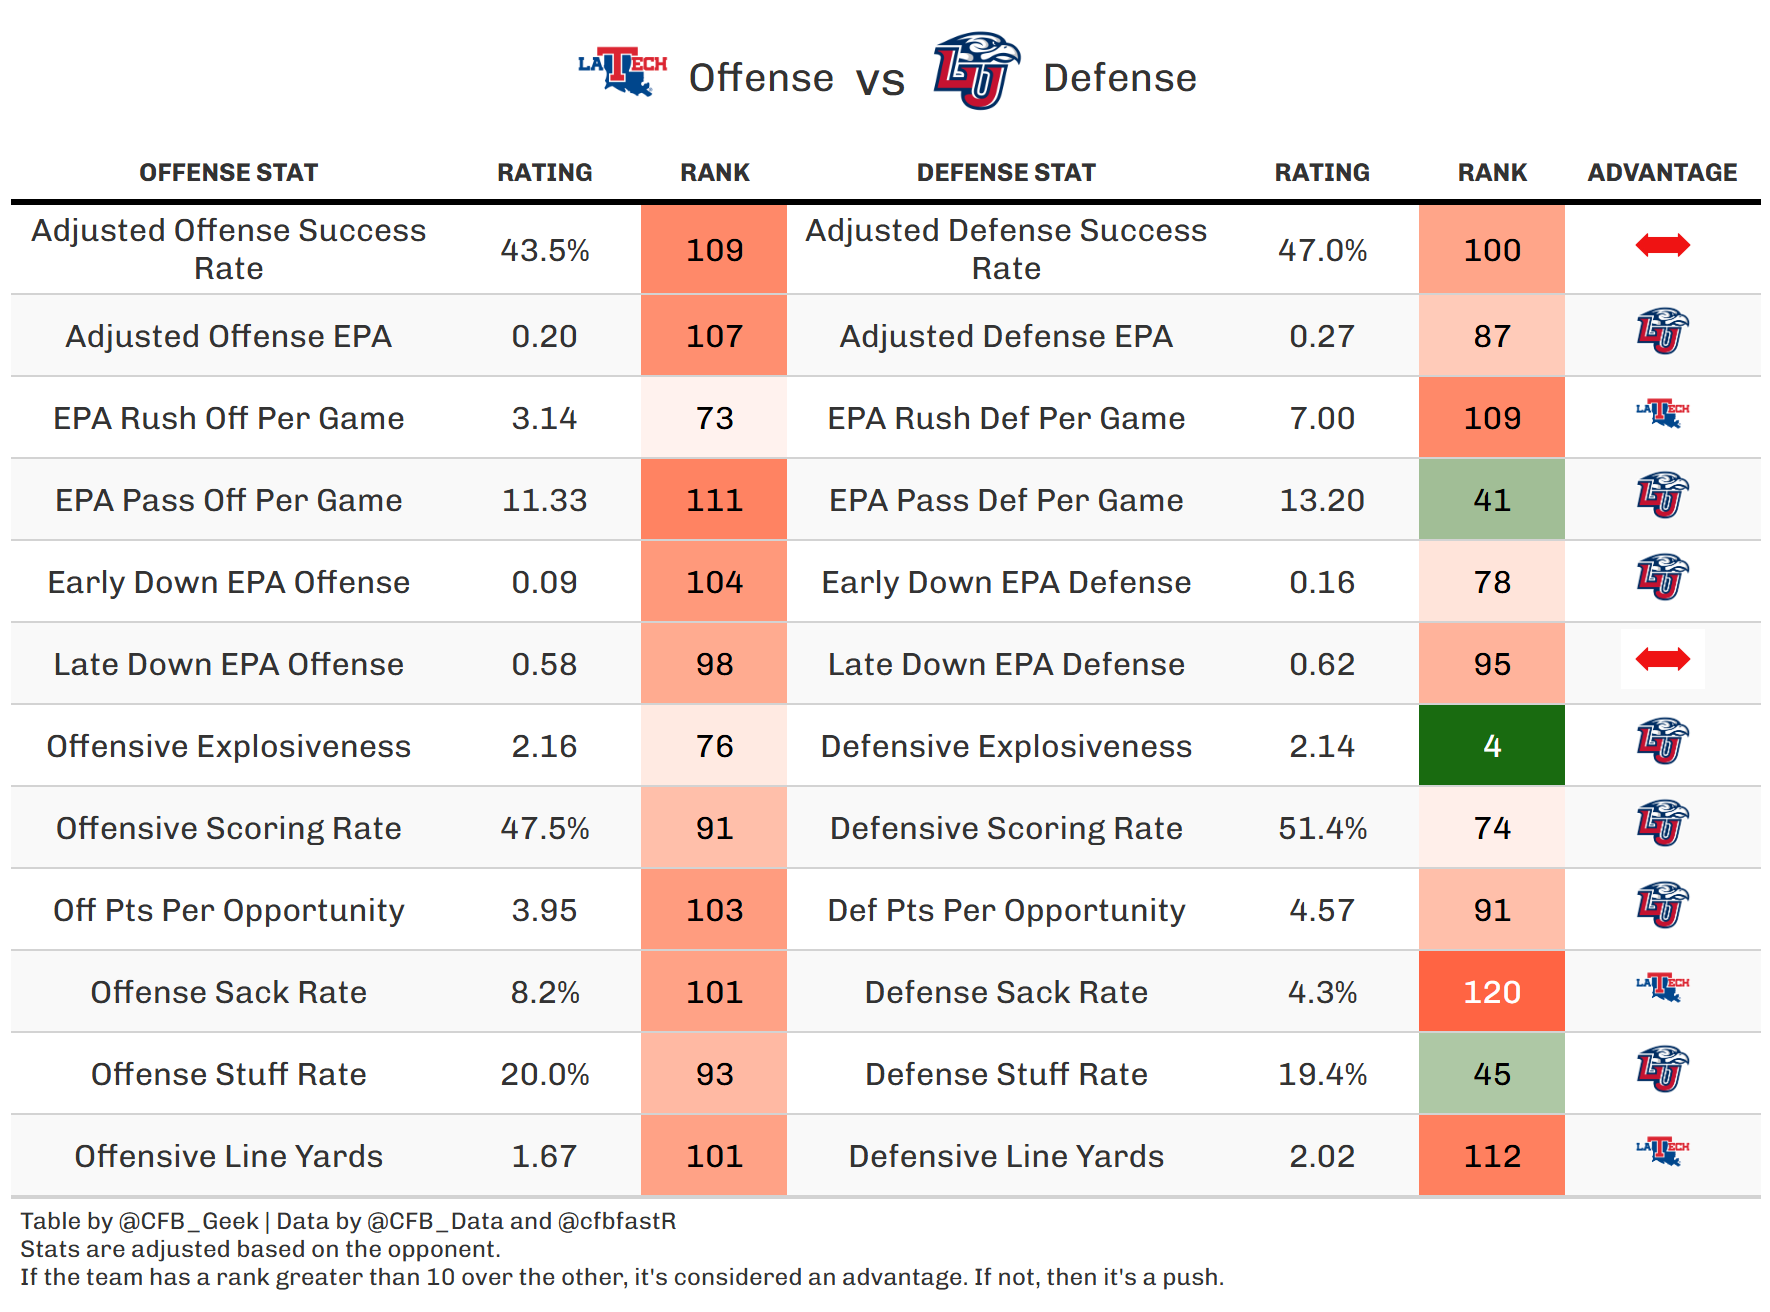Click the push arrow in Success Rate row
This screenshot has height=1312, width=1770.
coord(1662,245)
